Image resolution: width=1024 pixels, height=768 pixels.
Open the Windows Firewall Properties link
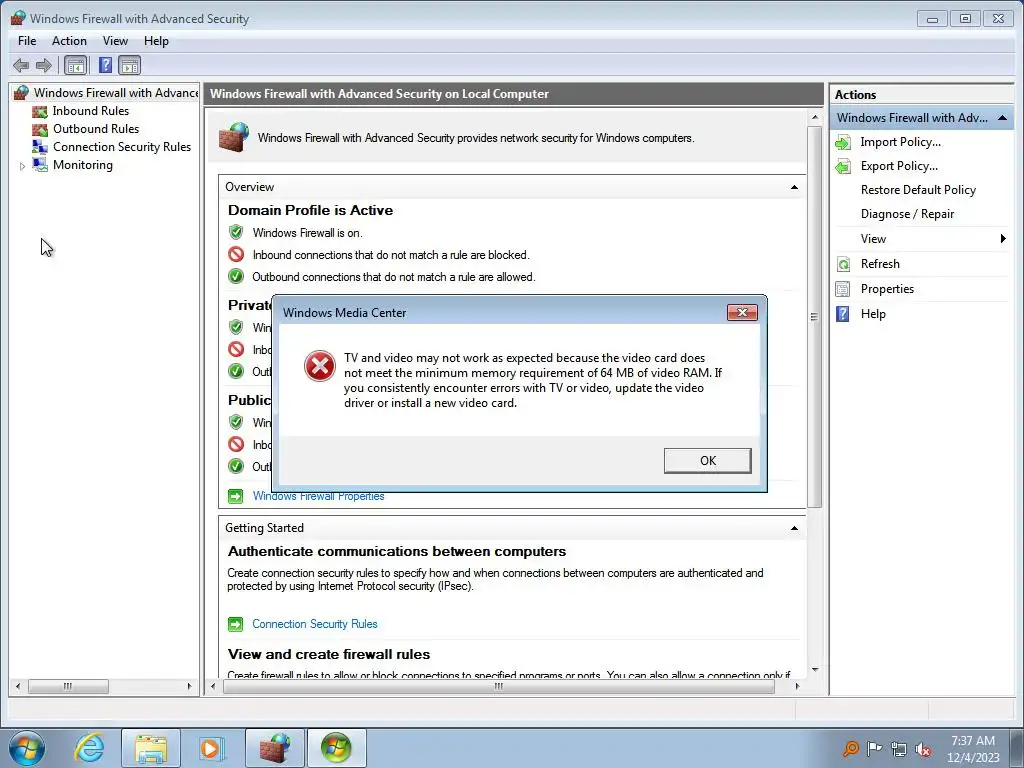point(318,496)
